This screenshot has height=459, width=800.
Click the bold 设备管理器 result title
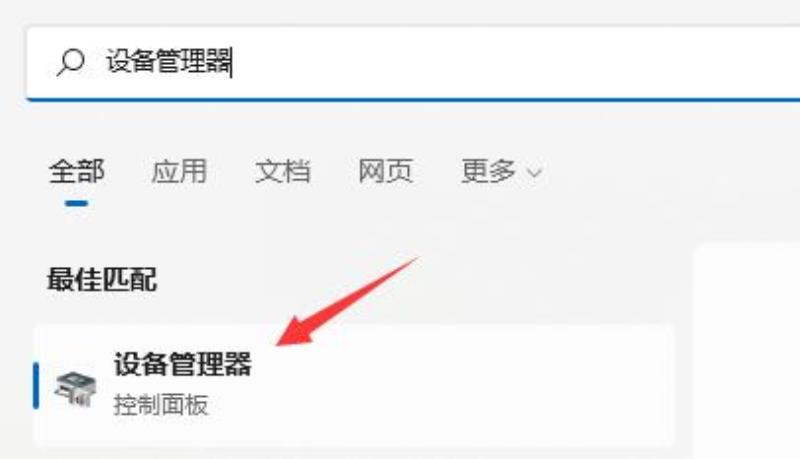tap(183, 364)
